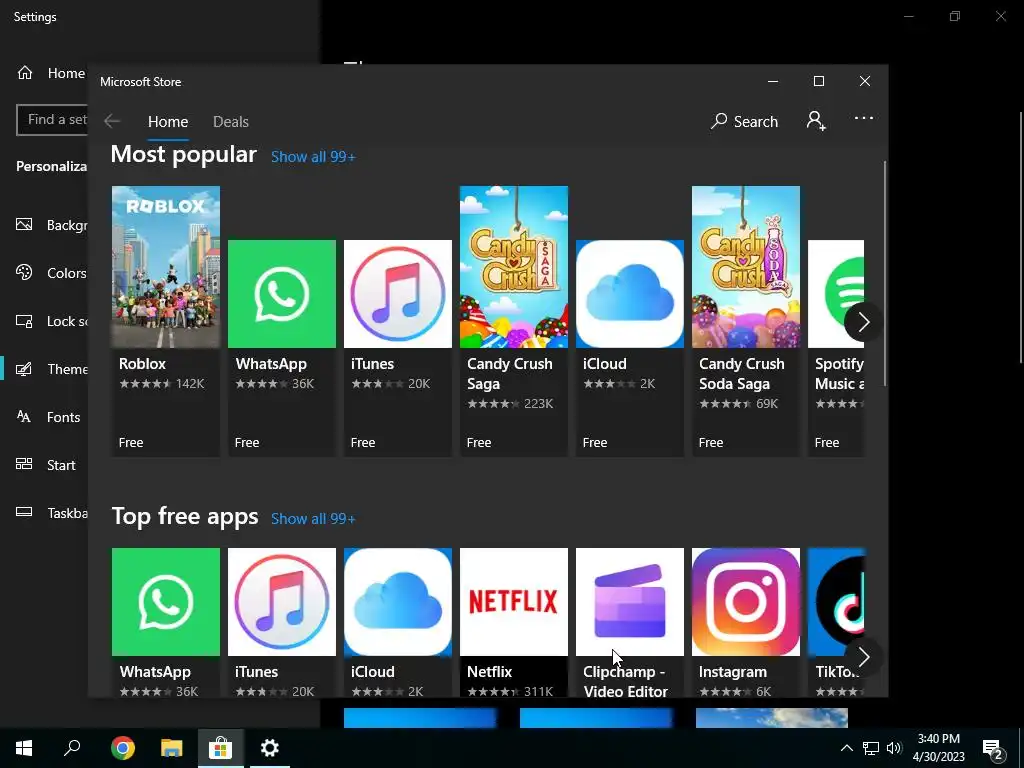Screen dimensions: 1024x768
Task: Open Start settings in Settings
Action: click(x=46, y=465)
